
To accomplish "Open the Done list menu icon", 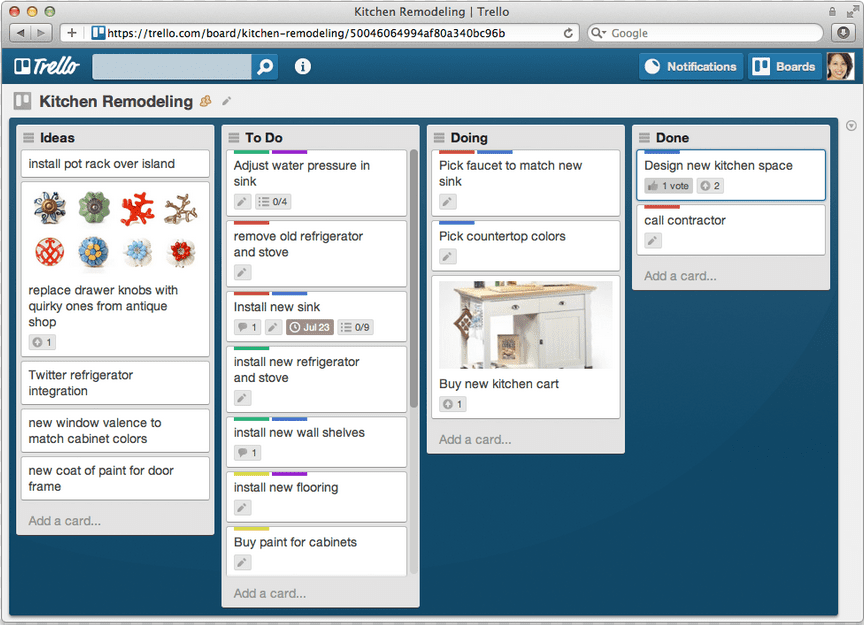I will [x=644, y=137].
